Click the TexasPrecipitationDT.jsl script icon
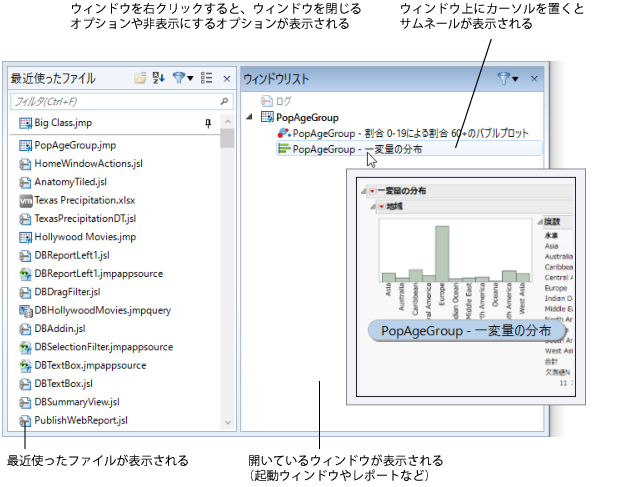 pos(25,219)
